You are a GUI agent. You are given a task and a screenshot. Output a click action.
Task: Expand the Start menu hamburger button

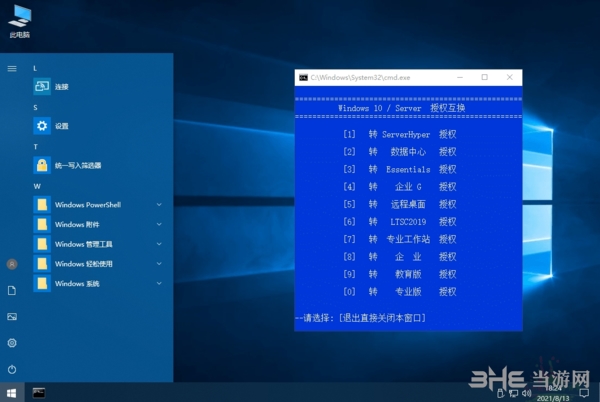click(x=12, y=68)
